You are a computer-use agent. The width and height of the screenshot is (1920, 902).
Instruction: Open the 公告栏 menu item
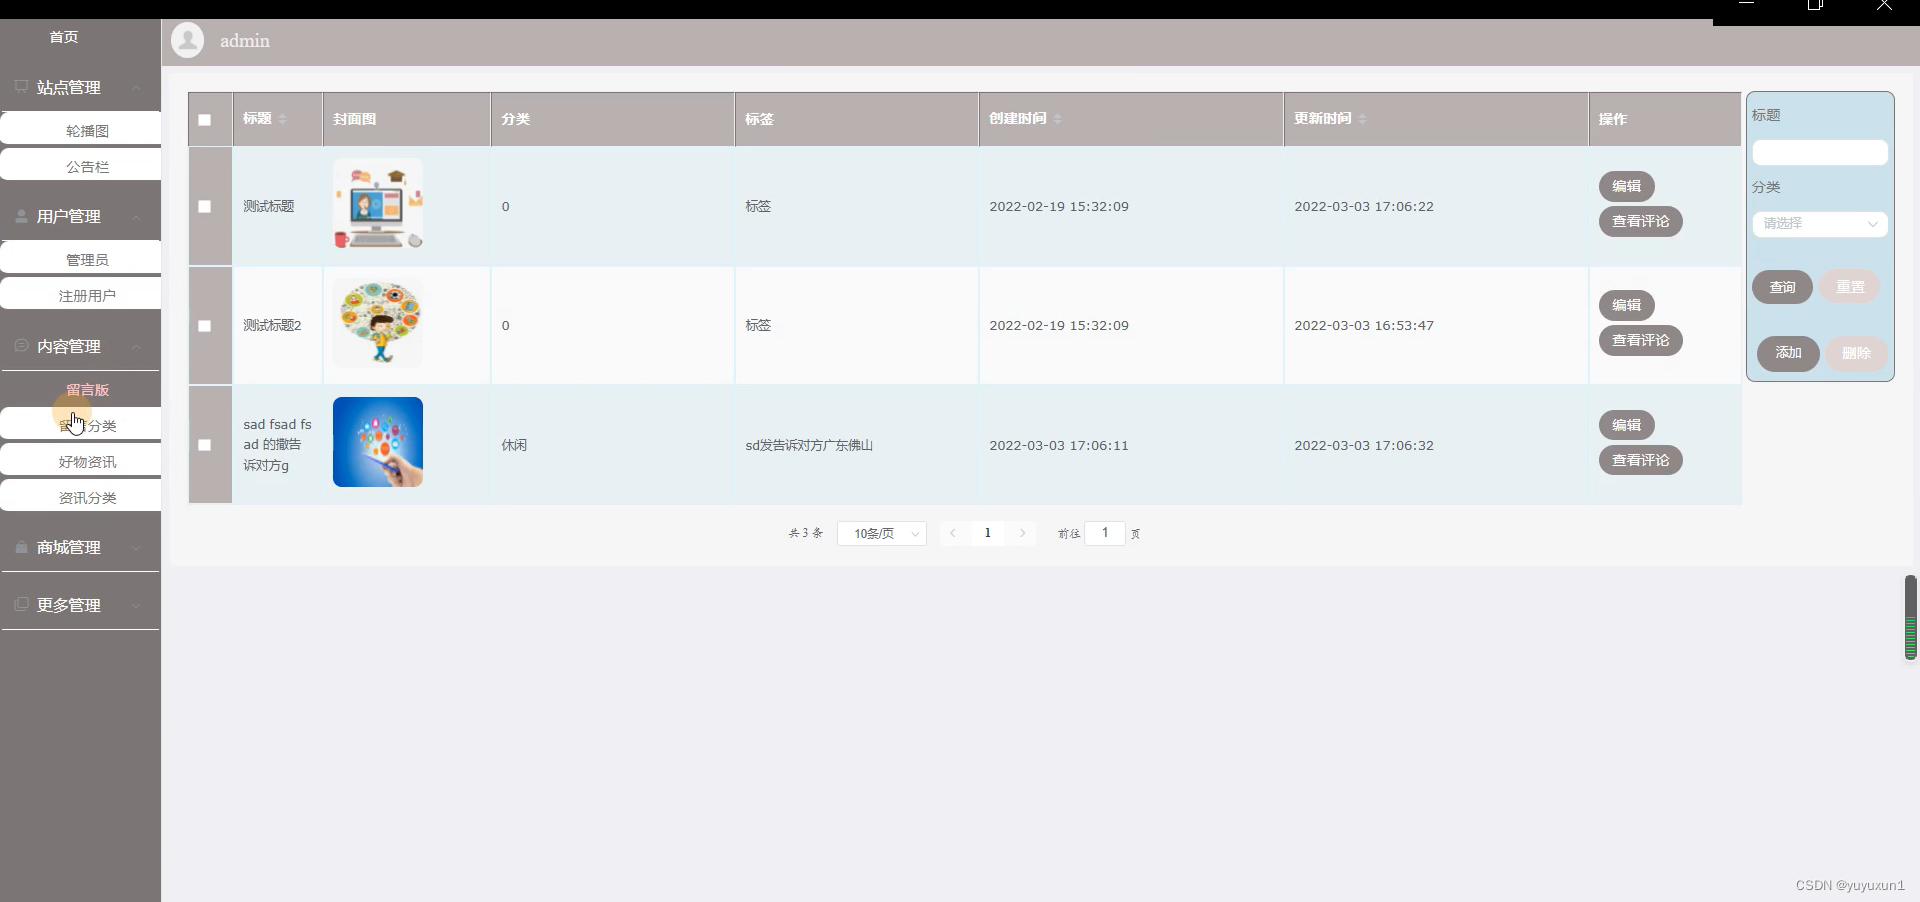[x=81, y=166]
